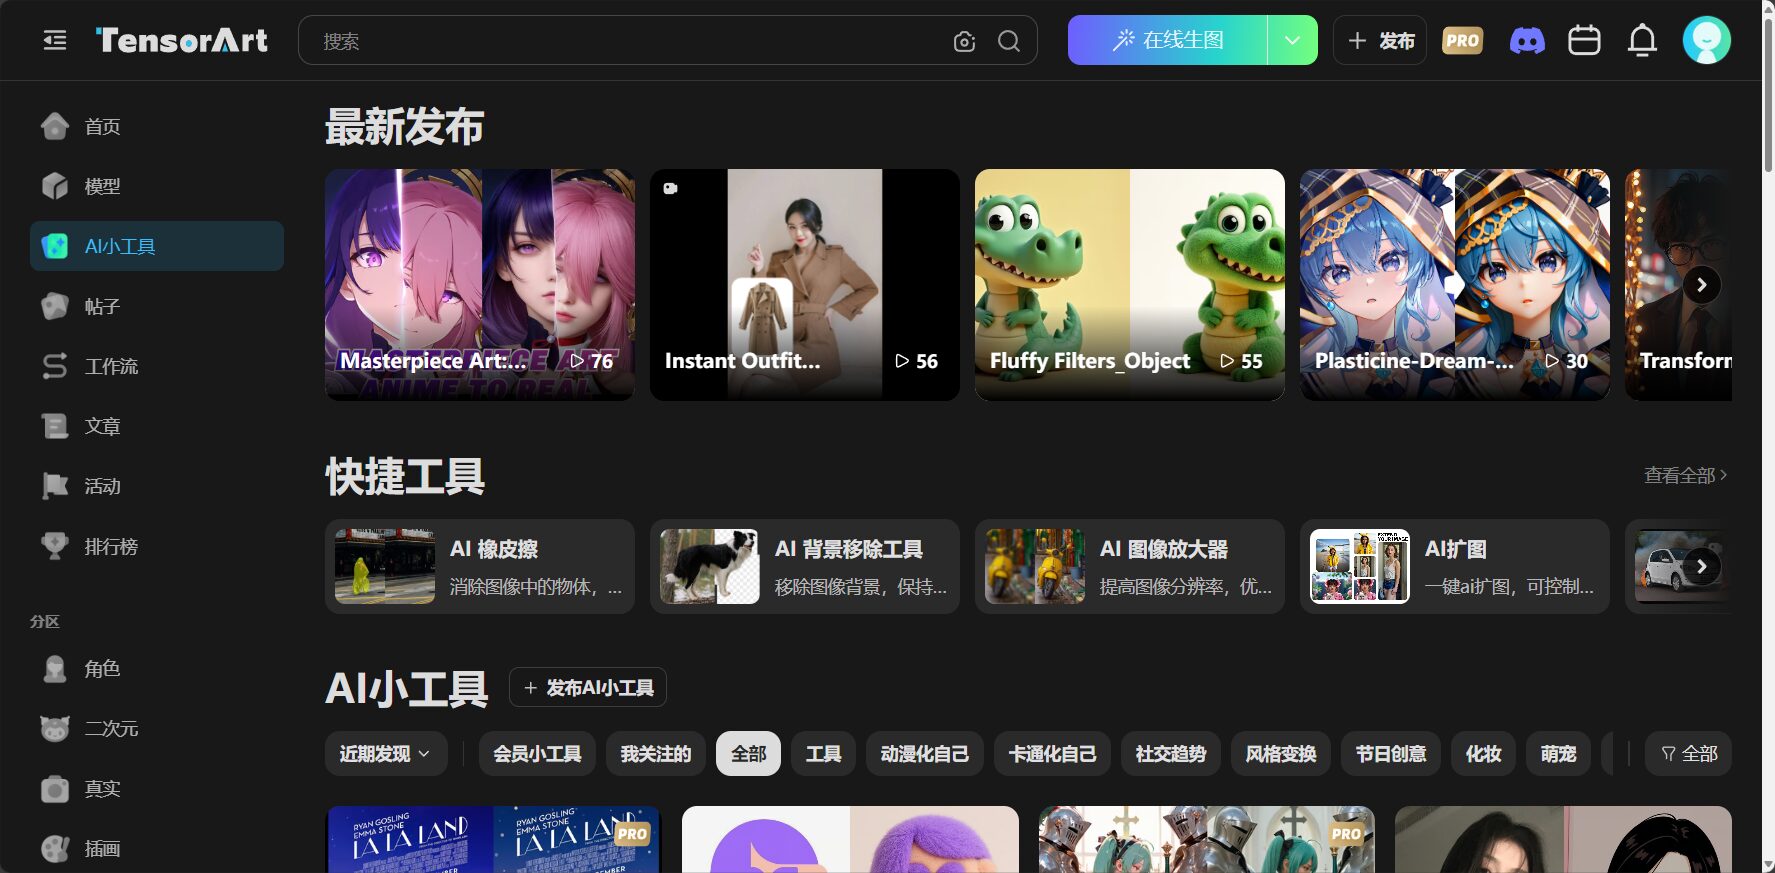Select the 全部 tag chip
The height and width of the screenshot is (873, 1775).
pos(748,754)
